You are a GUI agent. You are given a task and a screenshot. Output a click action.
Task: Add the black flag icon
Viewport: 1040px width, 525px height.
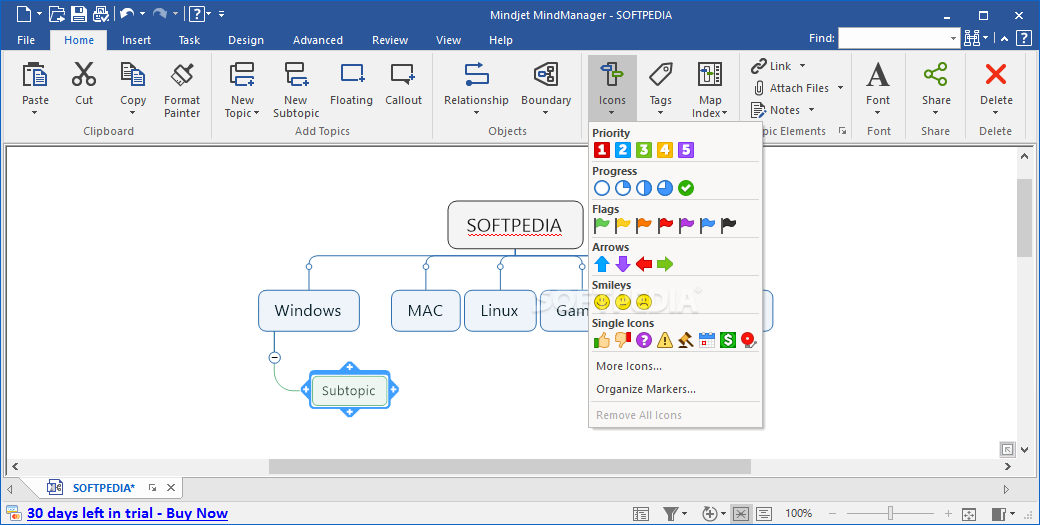pyautogui.click(x=728, y=226)
